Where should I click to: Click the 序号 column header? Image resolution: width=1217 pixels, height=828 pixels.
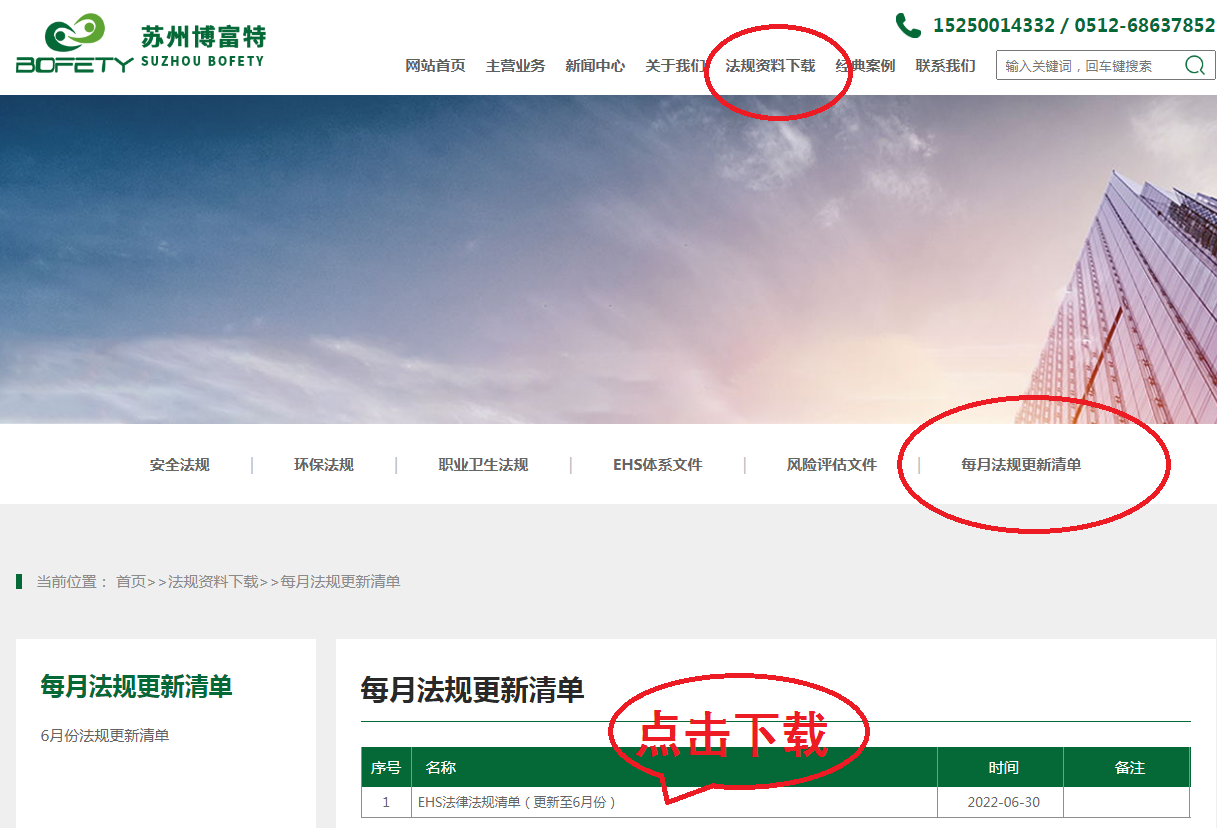pyautogui.click(x=386, y=768)
